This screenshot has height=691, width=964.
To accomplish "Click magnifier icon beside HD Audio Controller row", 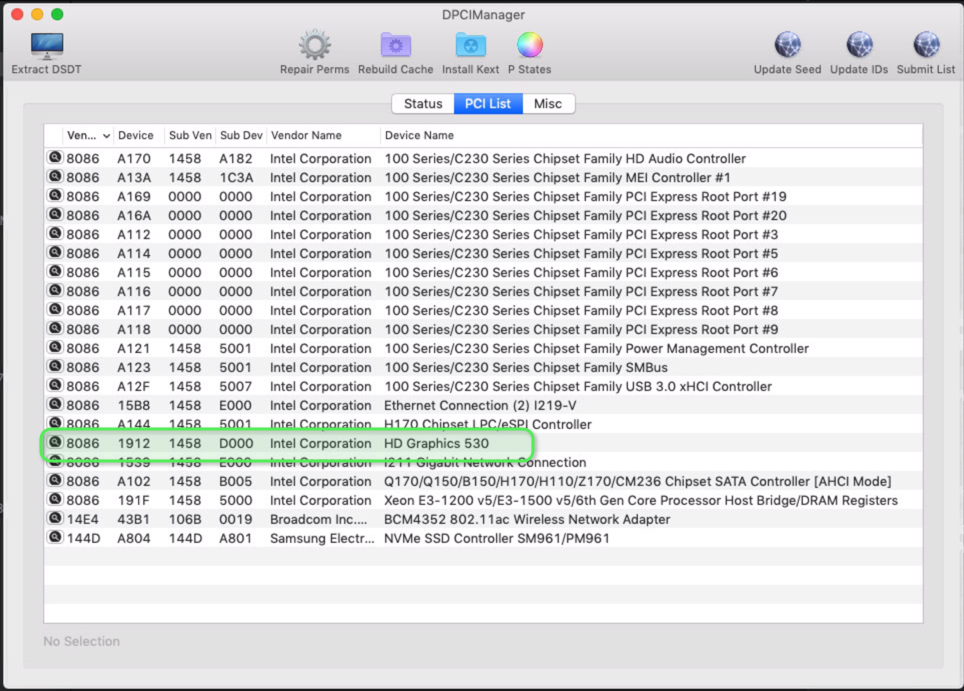I will (55, 158).
